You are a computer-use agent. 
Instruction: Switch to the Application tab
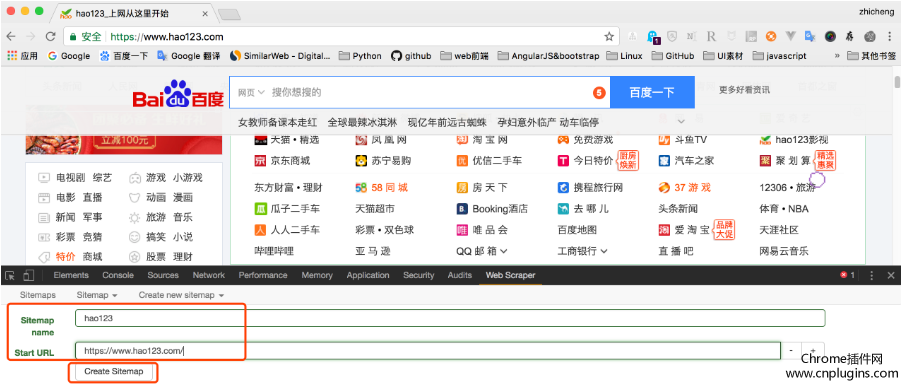[368, 275]
